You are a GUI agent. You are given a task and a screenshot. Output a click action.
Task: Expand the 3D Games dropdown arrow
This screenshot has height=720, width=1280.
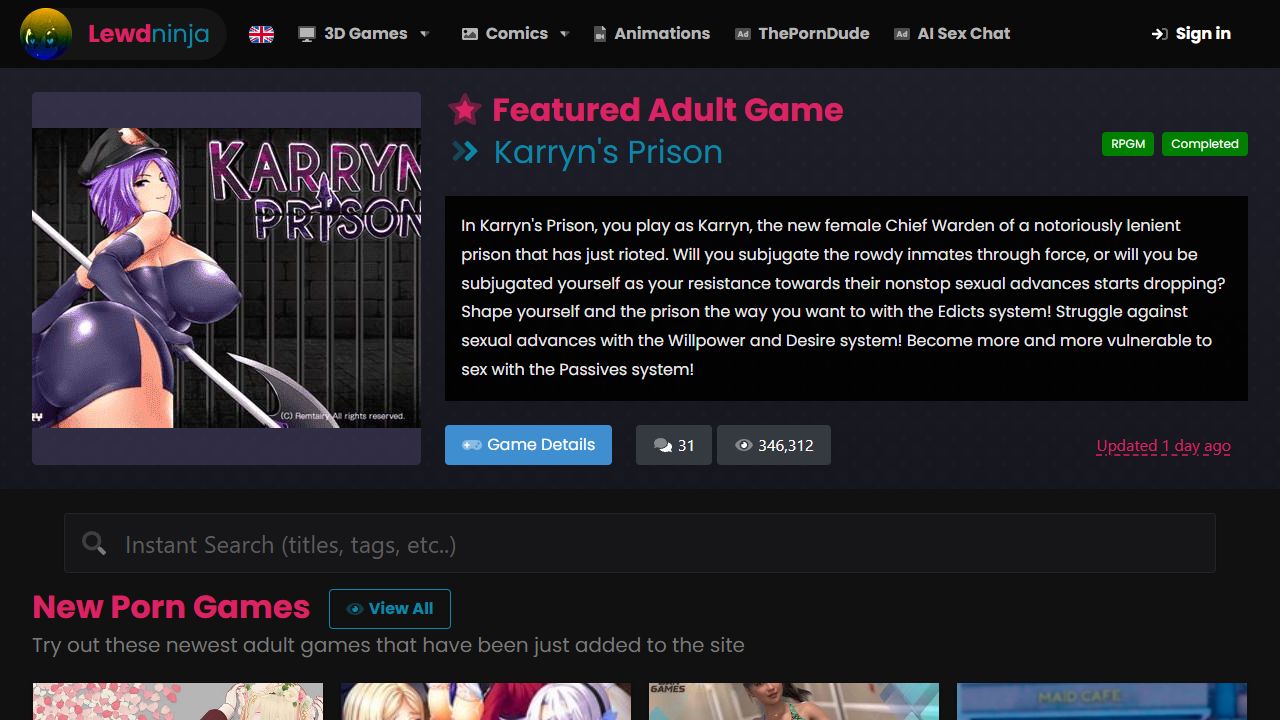coord(424,34)
